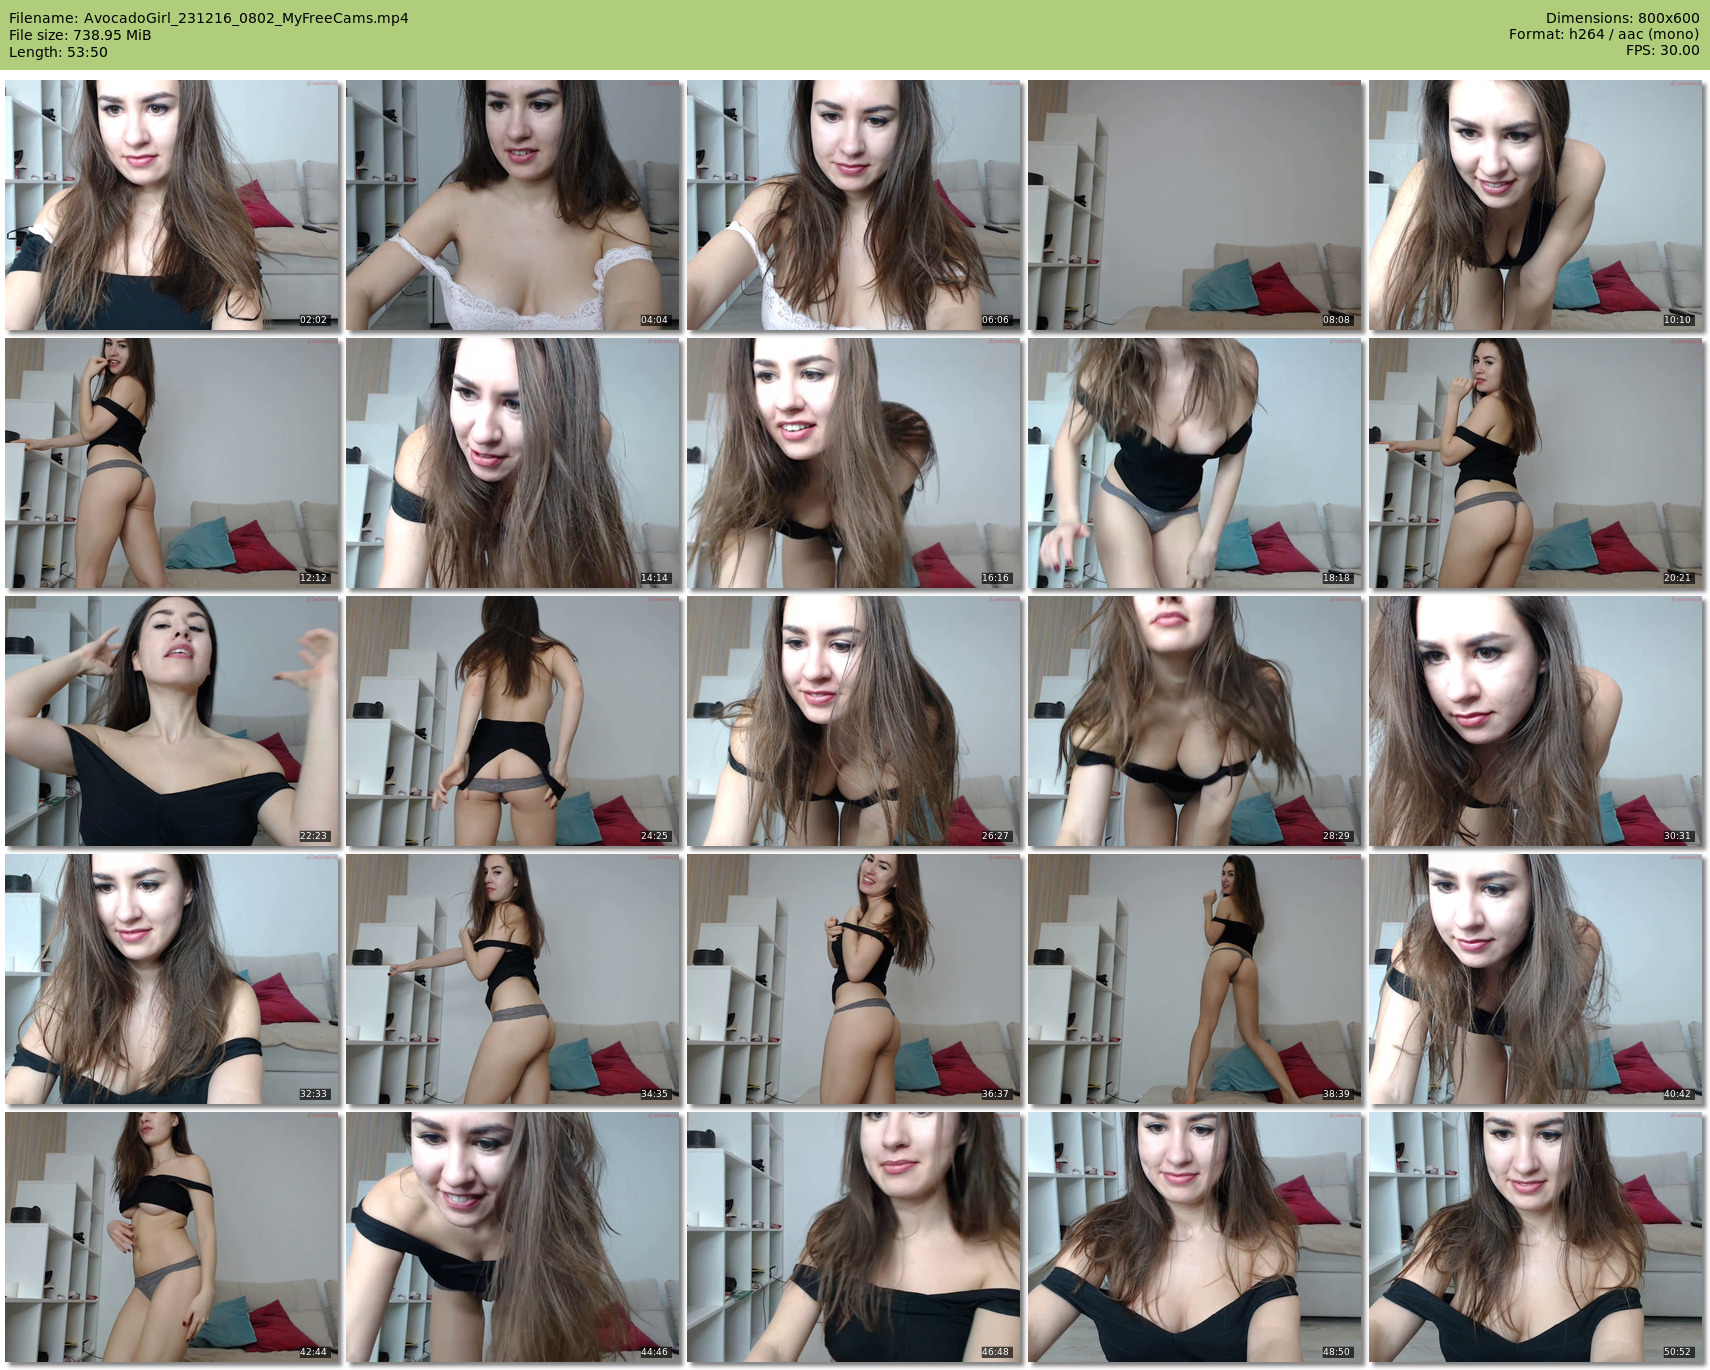This screenshot has height=1370, width=1710.
Task: Select the thumbnail marked 20:21
Action: coord(1536,463)
